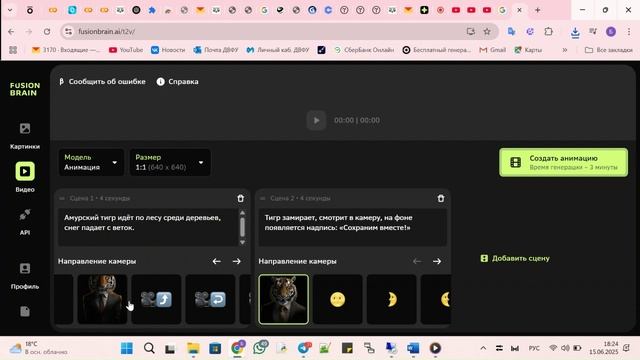Screen dimensions: 640x360
Task: Open the Chrome profile avatar
Action: pos(611,31)
